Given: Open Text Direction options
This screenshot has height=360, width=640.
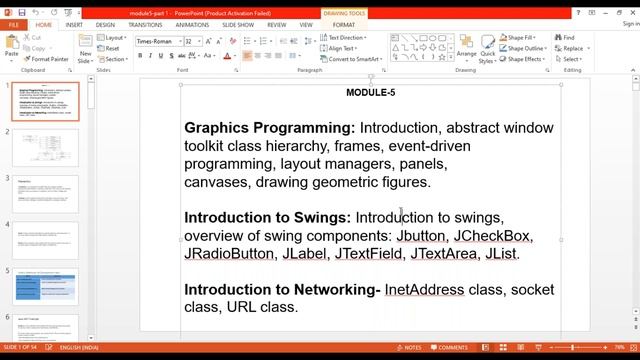Looking at the screenshot, I should (x=343, y=38).
